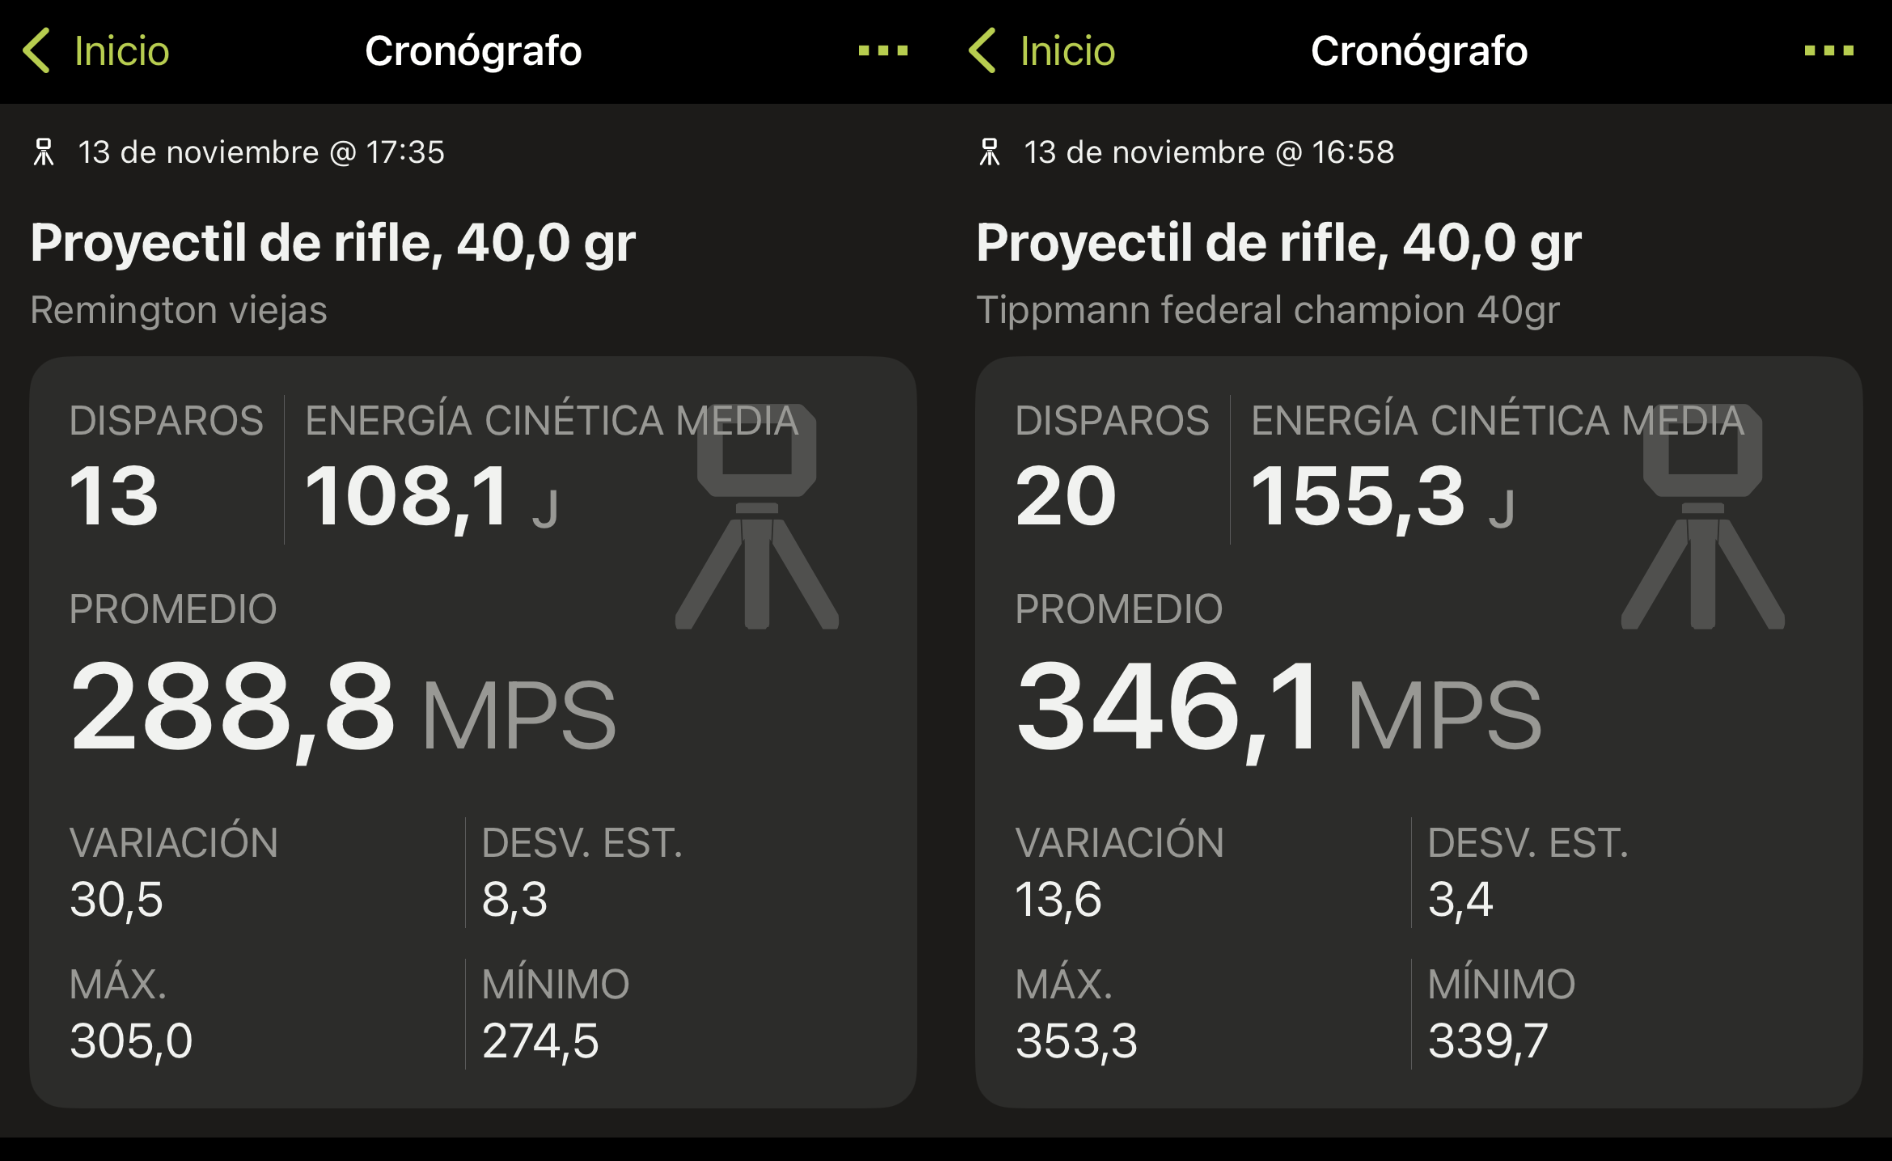Tap left 'Proyectil de rifle, 40,0 gr' title
This screenshot has width=1892, height=1161.
(332, 243)
